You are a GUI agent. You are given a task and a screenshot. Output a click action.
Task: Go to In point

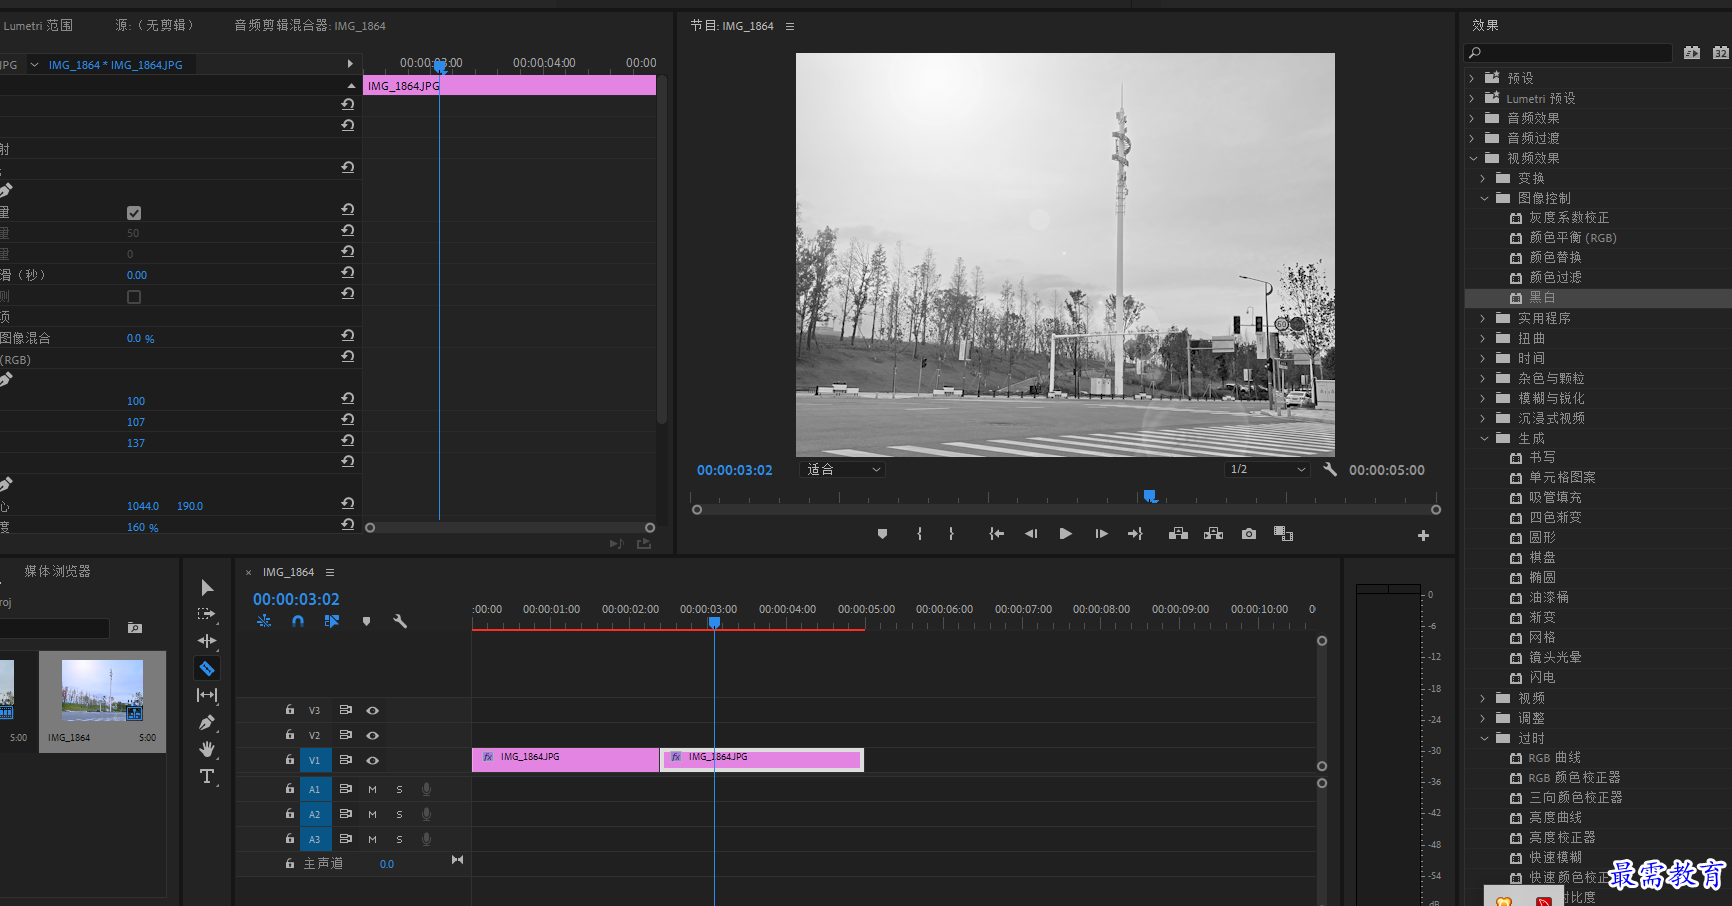tap(996, 534)
